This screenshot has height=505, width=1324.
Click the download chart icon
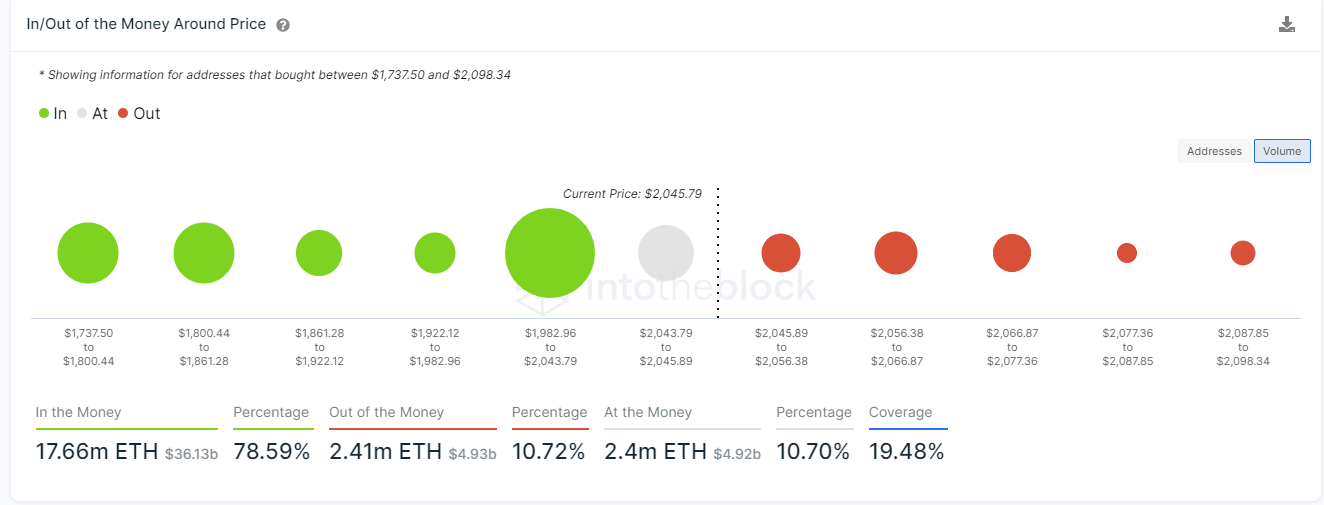[x=1287, y=25]
